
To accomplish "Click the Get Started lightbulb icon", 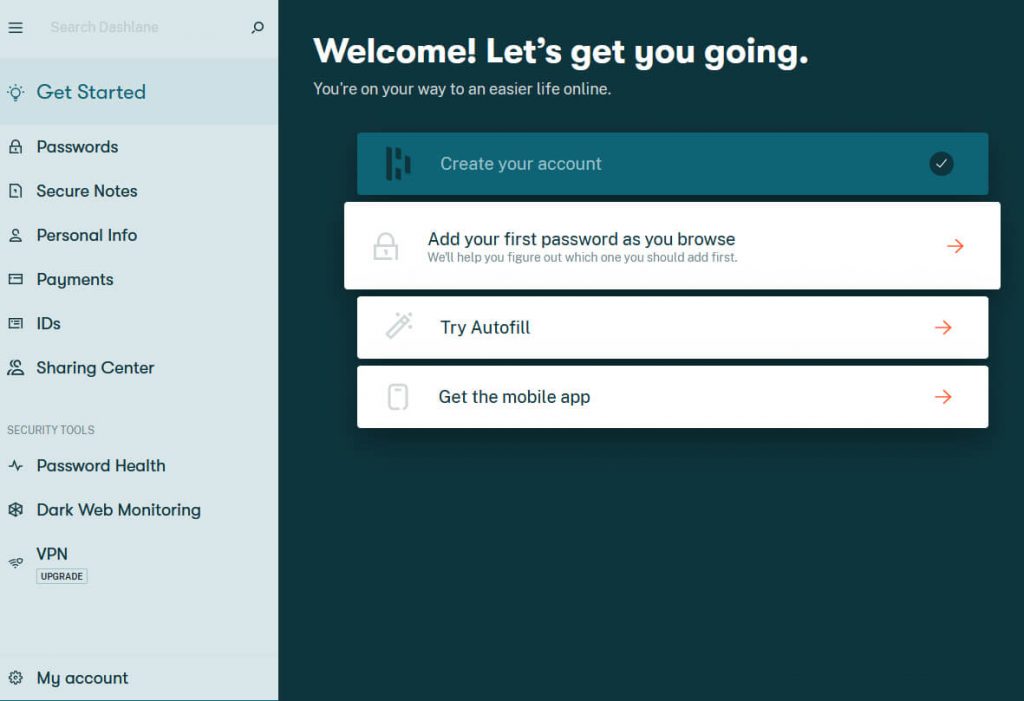I will [16, 92].
